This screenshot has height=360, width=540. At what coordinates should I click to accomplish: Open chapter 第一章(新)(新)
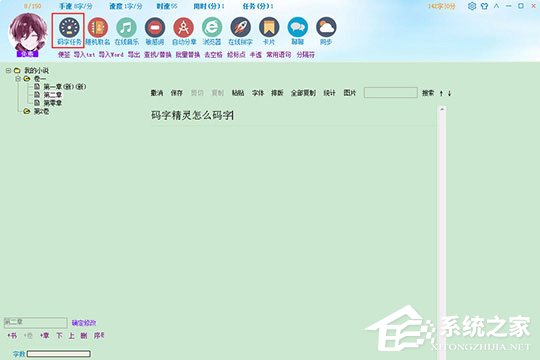click(64, 87)
